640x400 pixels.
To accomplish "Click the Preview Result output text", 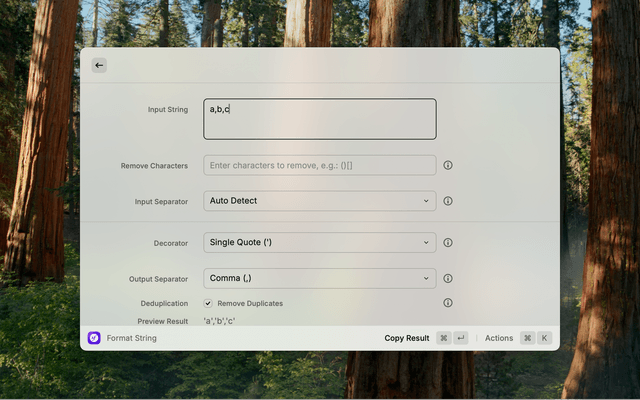I will 220,321.
